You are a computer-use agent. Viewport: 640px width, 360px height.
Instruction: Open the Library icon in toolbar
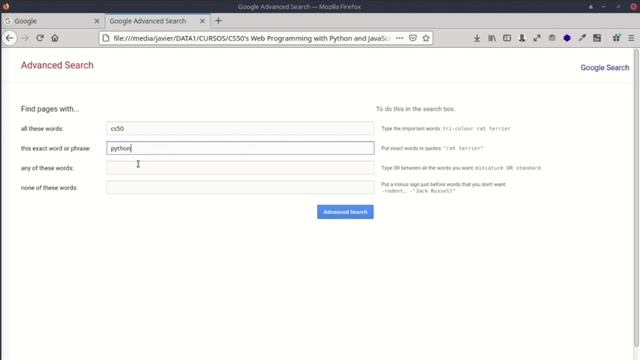coord(492,38)
